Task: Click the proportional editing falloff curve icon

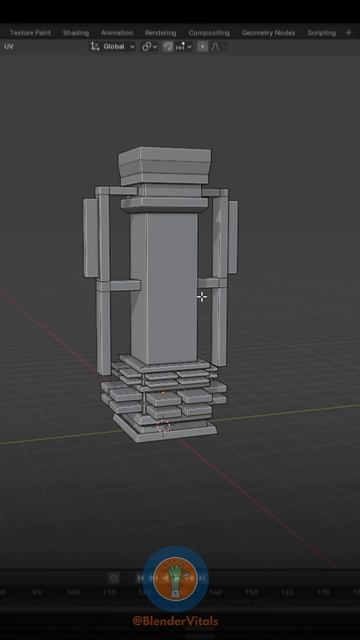Action: tap(216, 47)
